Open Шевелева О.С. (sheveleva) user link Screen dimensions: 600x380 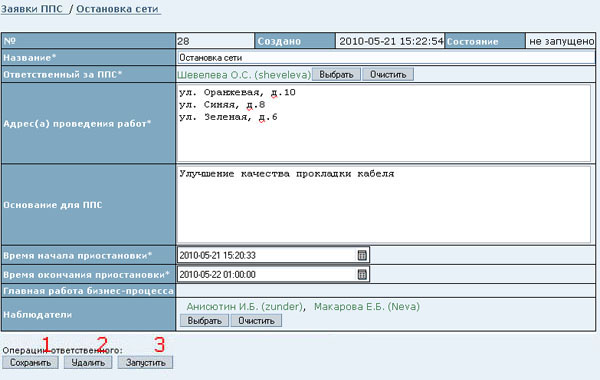click(244, 75)
